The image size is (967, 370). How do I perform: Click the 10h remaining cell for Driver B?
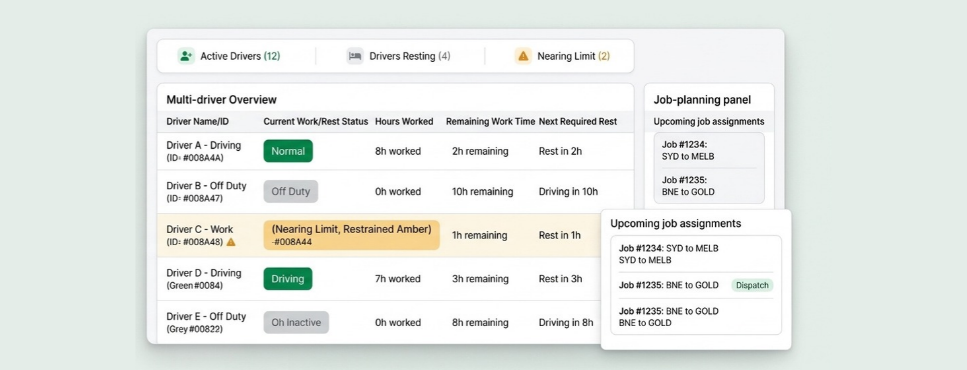(x=482, y=192)
